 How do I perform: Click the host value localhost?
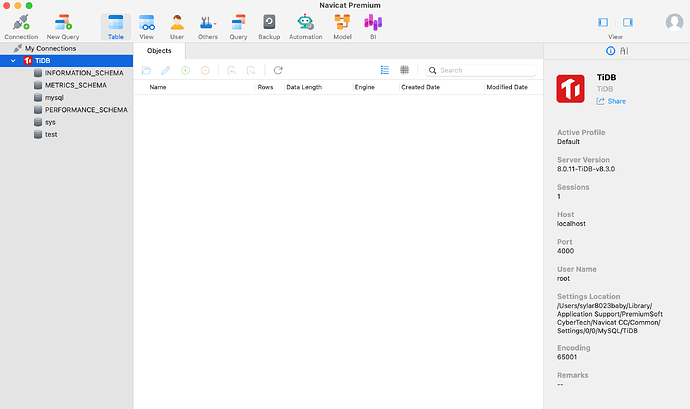pos(571,224)
